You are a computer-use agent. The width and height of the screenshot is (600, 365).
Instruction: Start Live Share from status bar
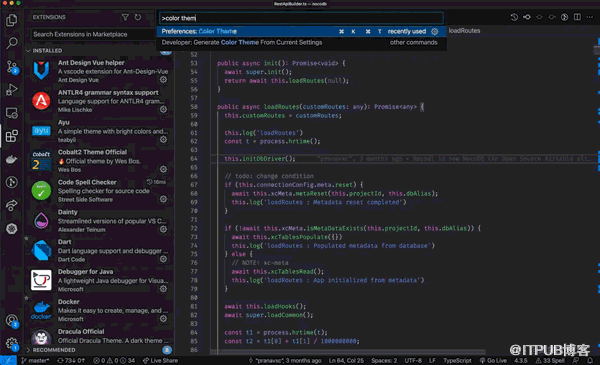pyautogui.click(x=160, y=360)
